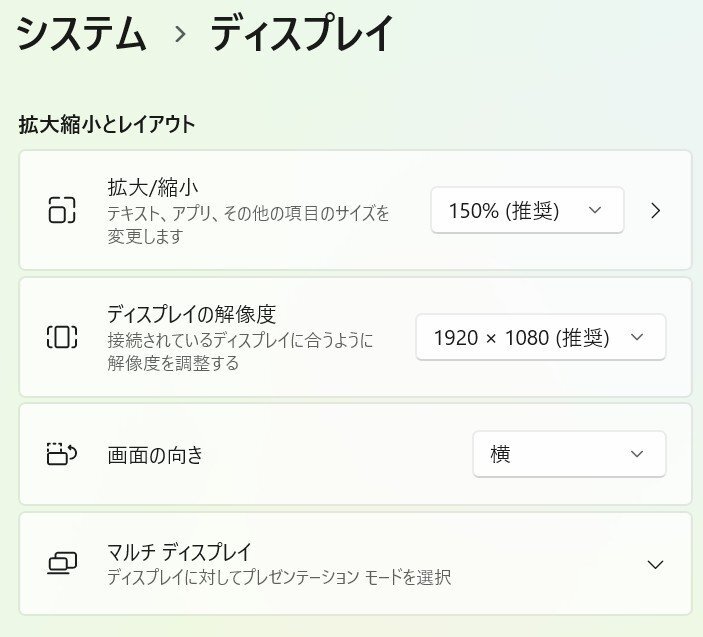Select the マルチ ディスプレイ row label
This screenshot has width=703, height=637.
(x=179, y=551)
